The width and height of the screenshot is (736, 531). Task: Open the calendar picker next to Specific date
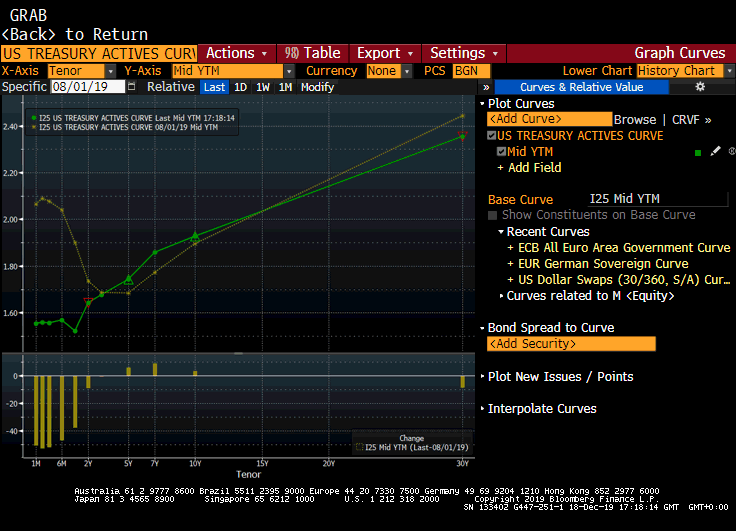coord(131,87)
